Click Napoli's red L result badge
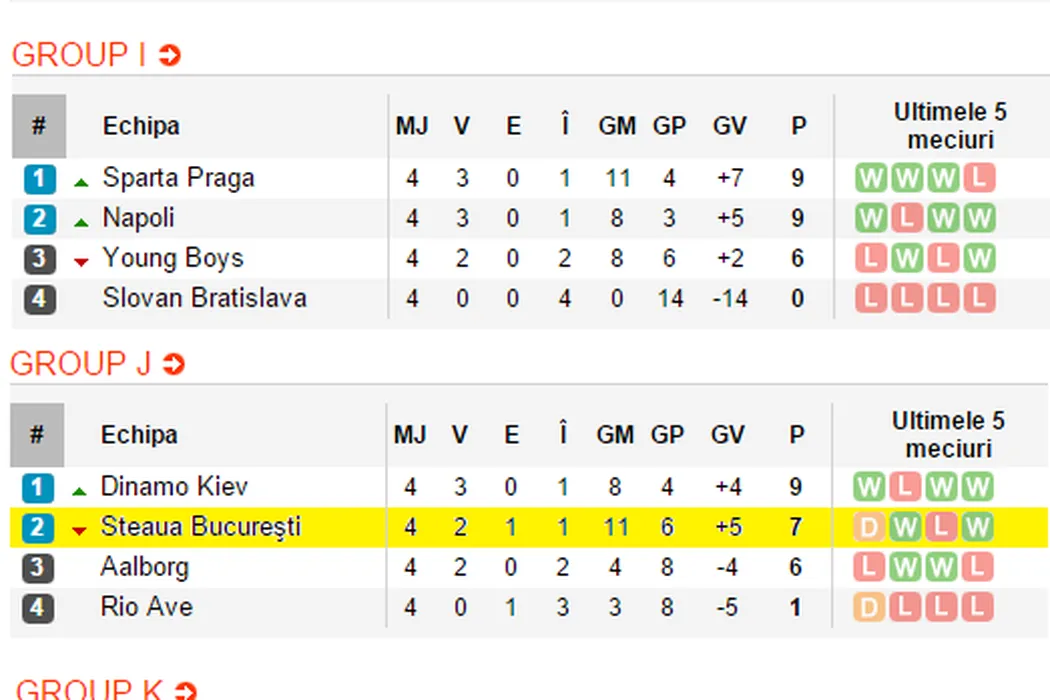Image resolution: width=1050 pixels, height=700 pixels. click(907, 219)
